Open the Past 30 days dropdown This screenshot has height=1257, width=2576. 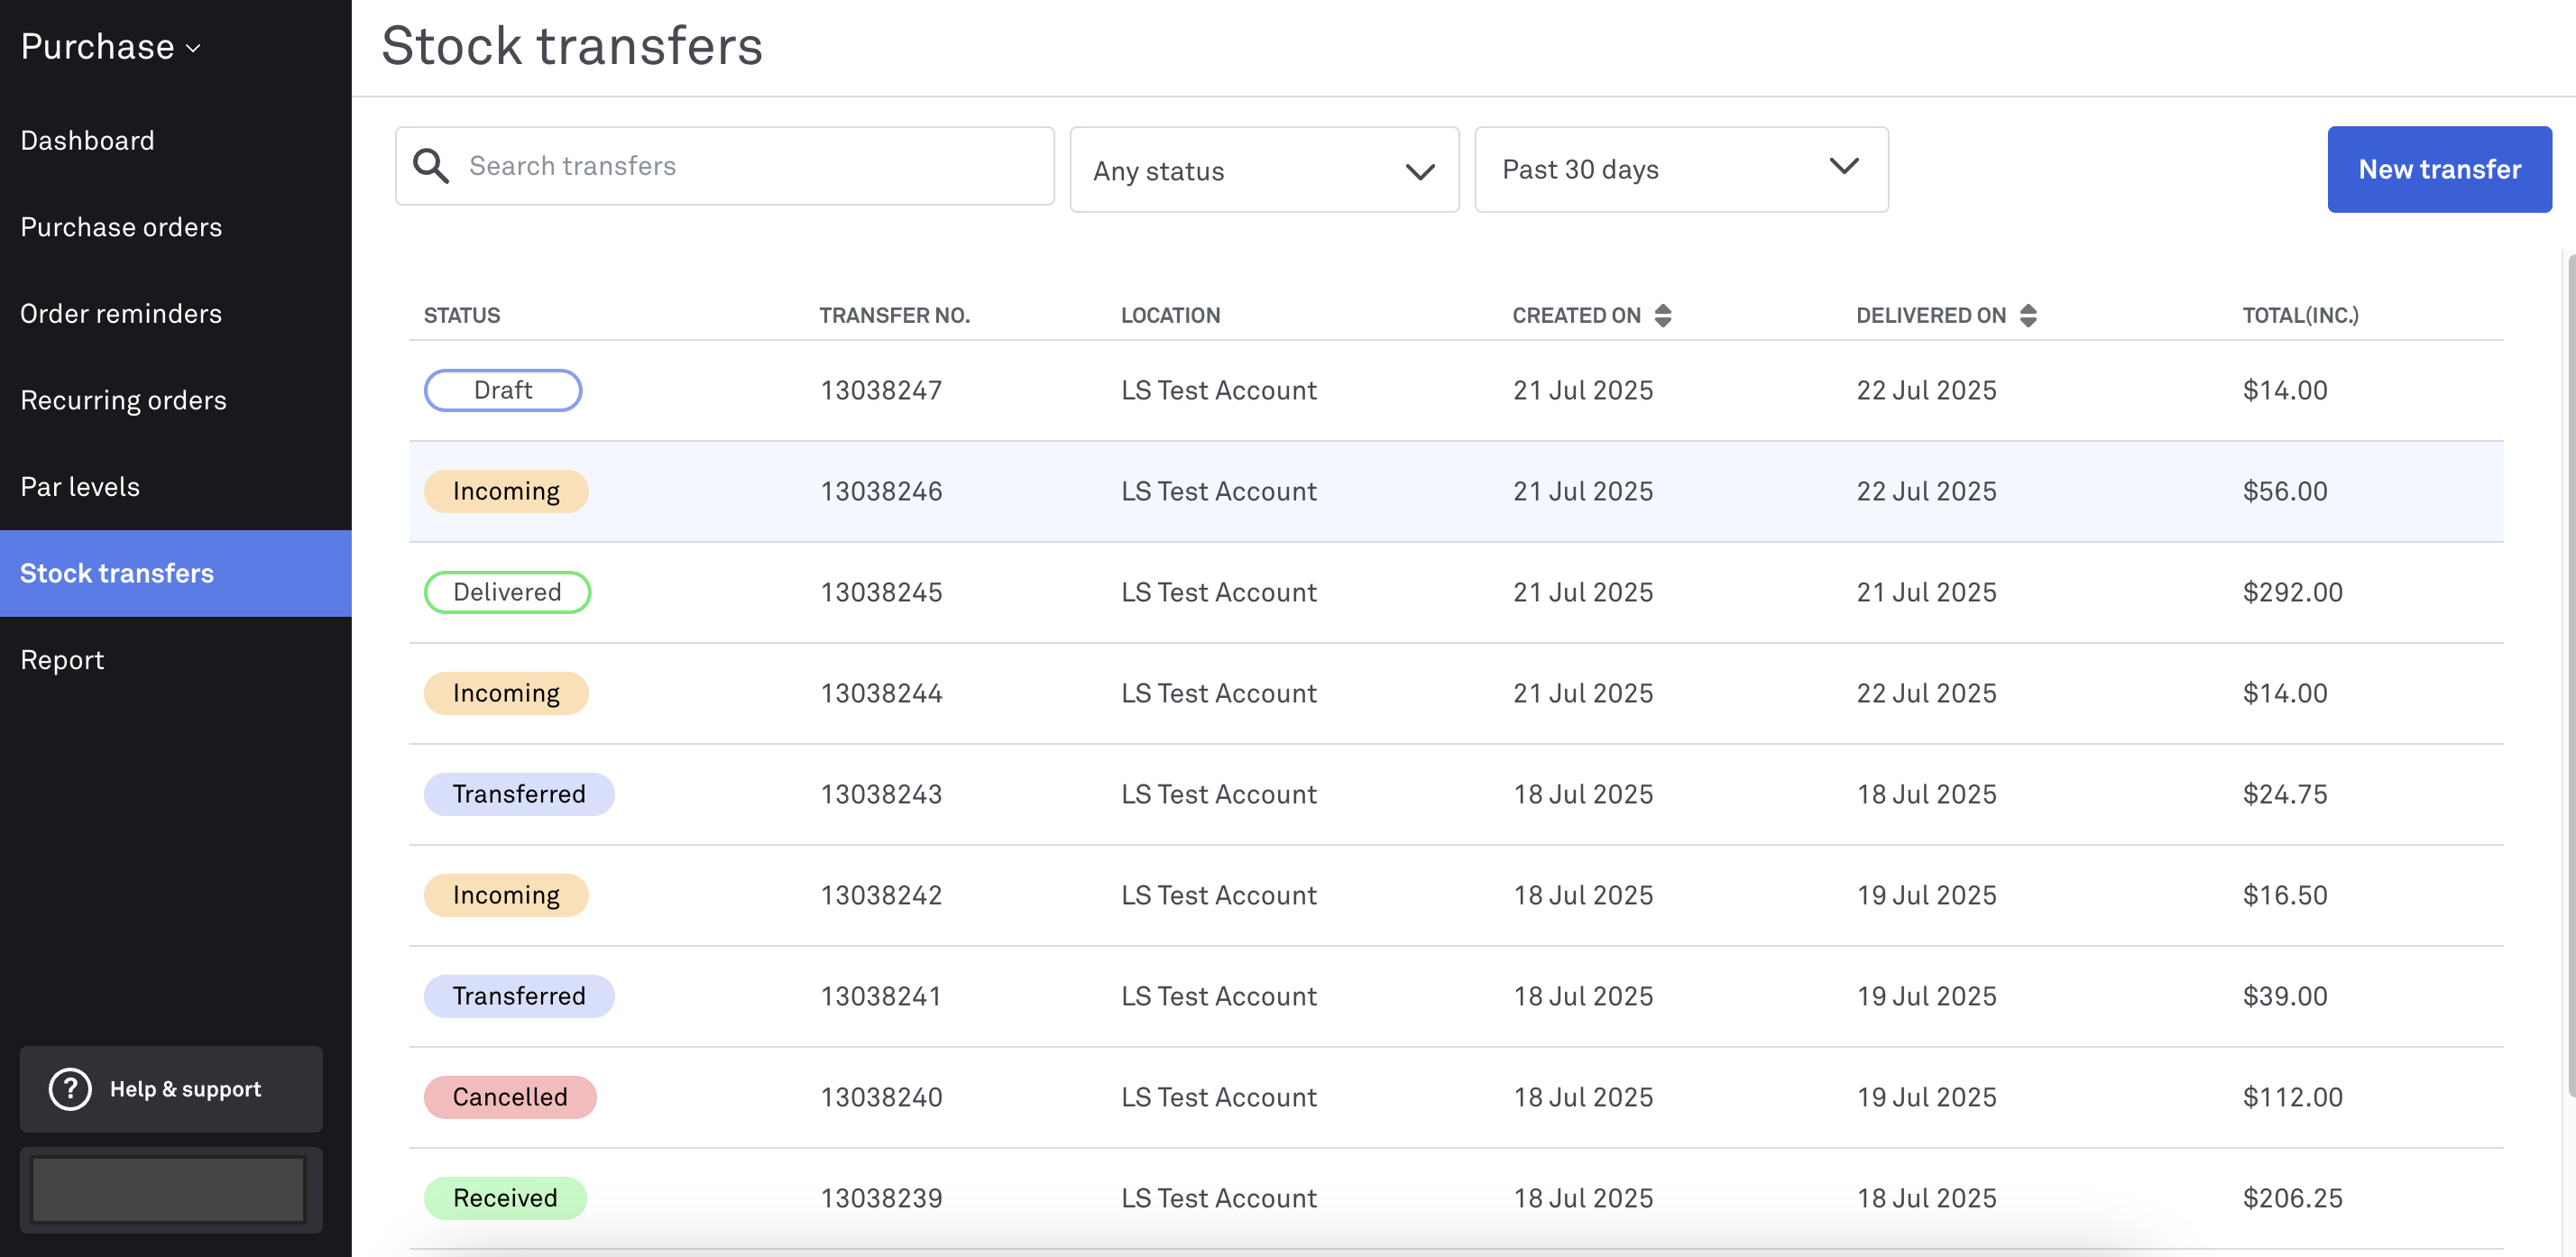tap(1681, 170)
